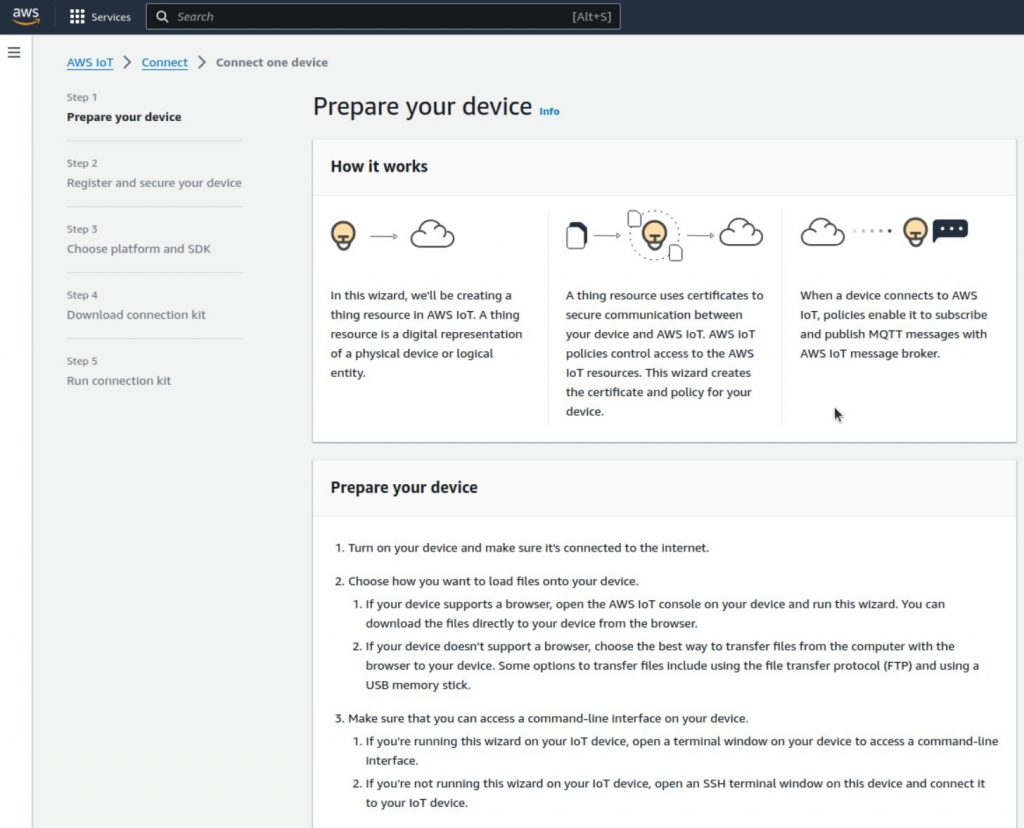
Task: Click the cloud icon in third diagram
Action: (x=823, y=232)
